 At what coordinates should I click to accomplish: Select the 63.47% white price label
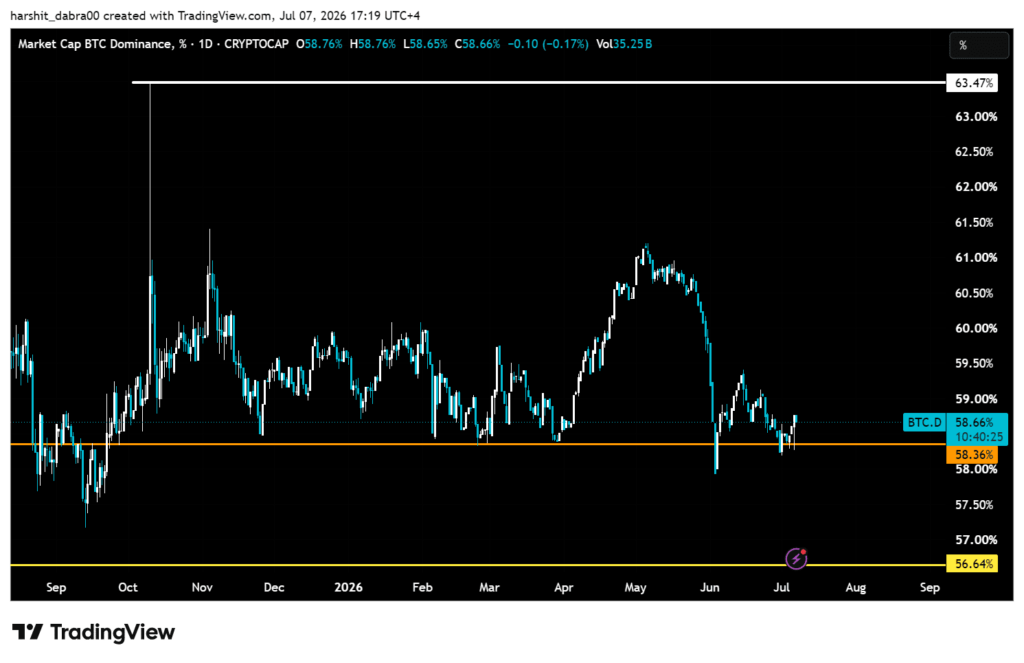tap(972, 83)
